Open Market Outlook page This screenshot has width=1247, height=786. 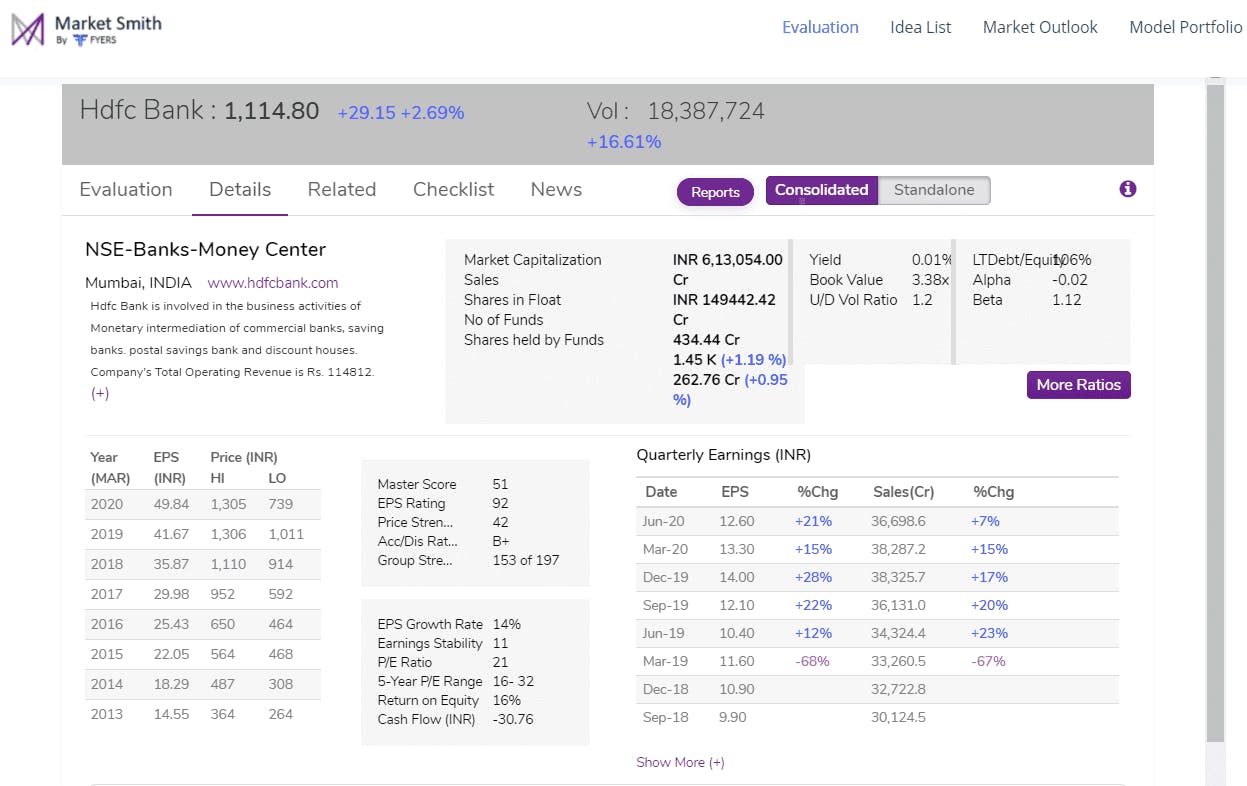coord(1040,27)
